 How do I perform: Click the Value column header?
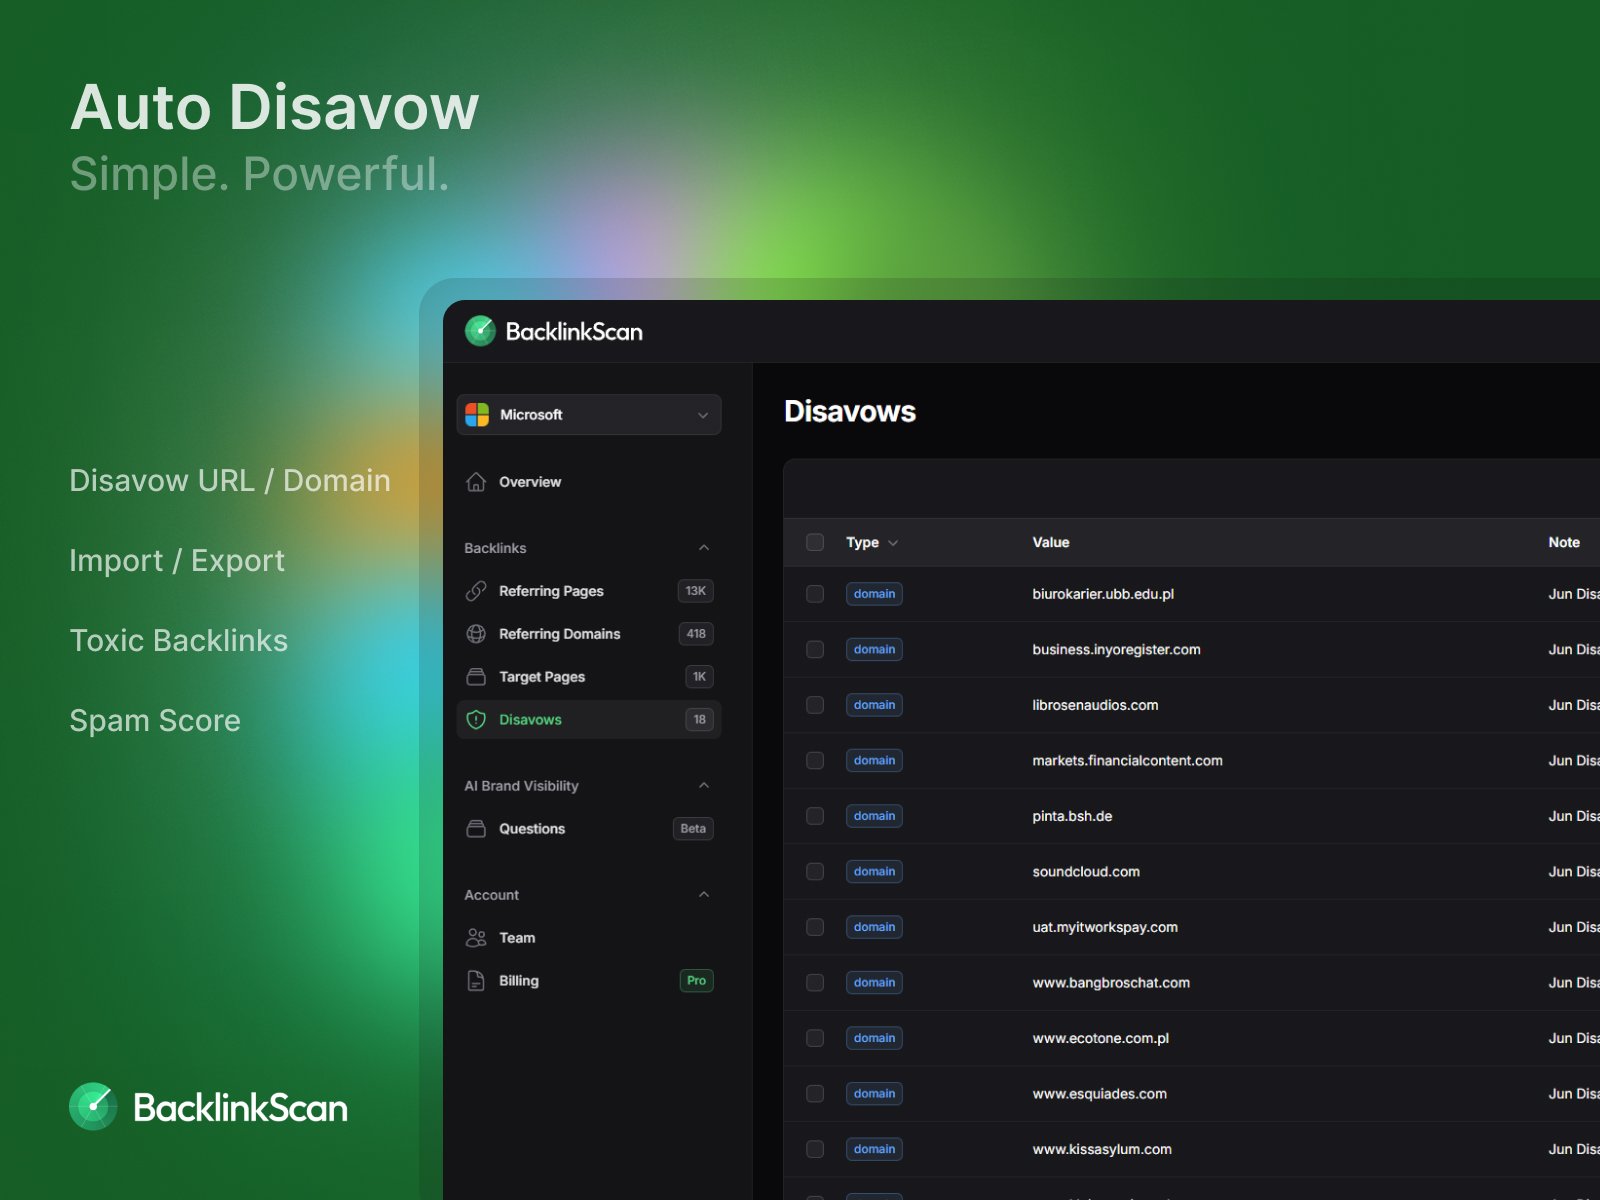[x=1051, y=542]
